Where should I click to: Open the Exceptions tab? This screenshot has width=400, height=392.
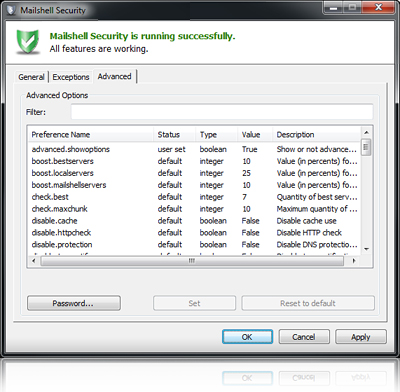coord(71,77)
